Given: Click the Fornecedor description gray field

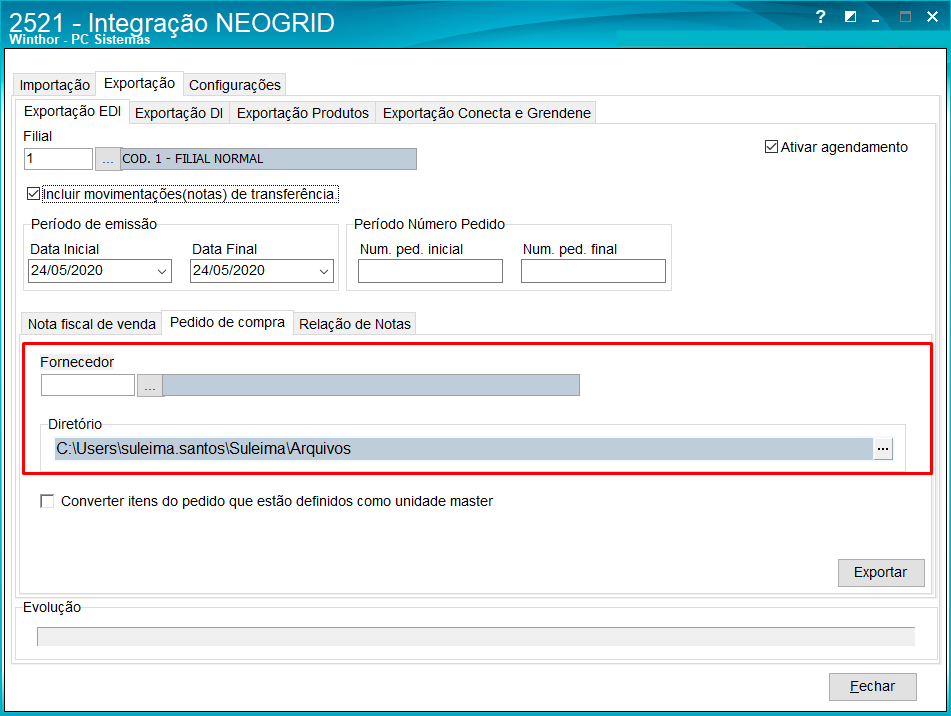Looking at the screenshot, I should [x=371, y=385].
